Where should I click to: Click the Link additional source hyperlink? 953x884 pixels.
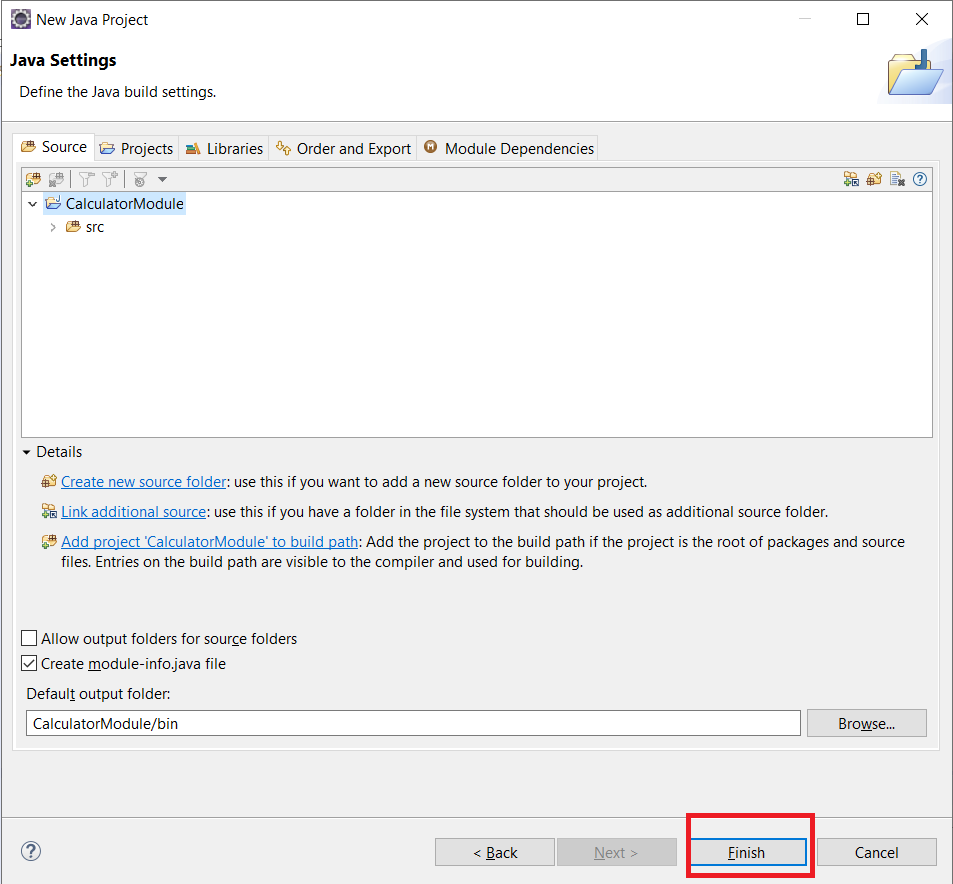pos(133,512)
